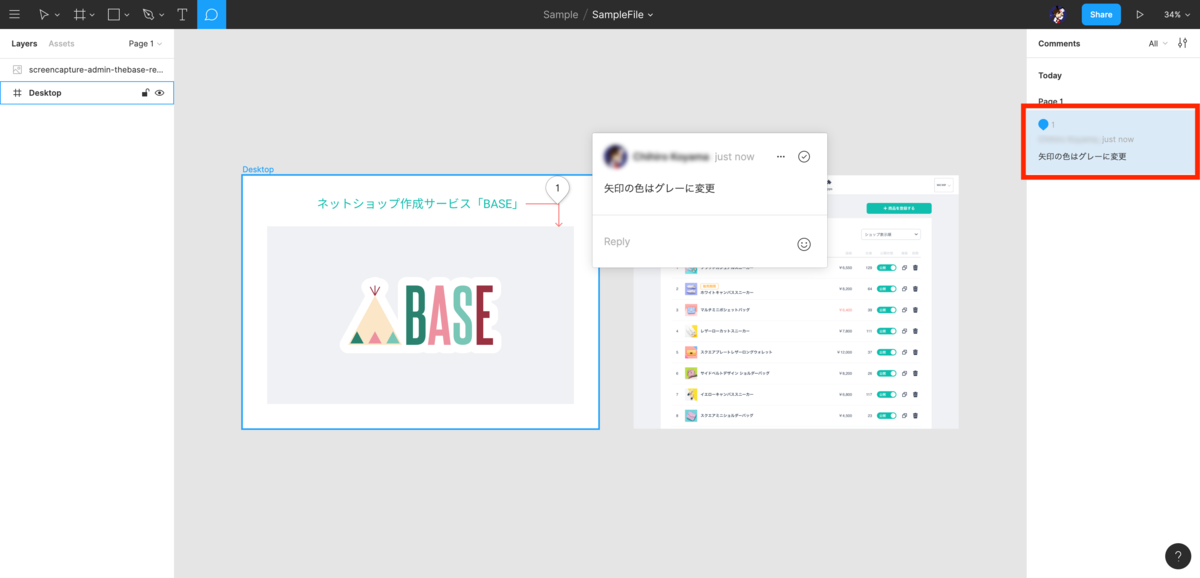This screenshot has height=578, width=1200.
Task: Click the blue comment pin icon in panel
Action: (1044, 125)
